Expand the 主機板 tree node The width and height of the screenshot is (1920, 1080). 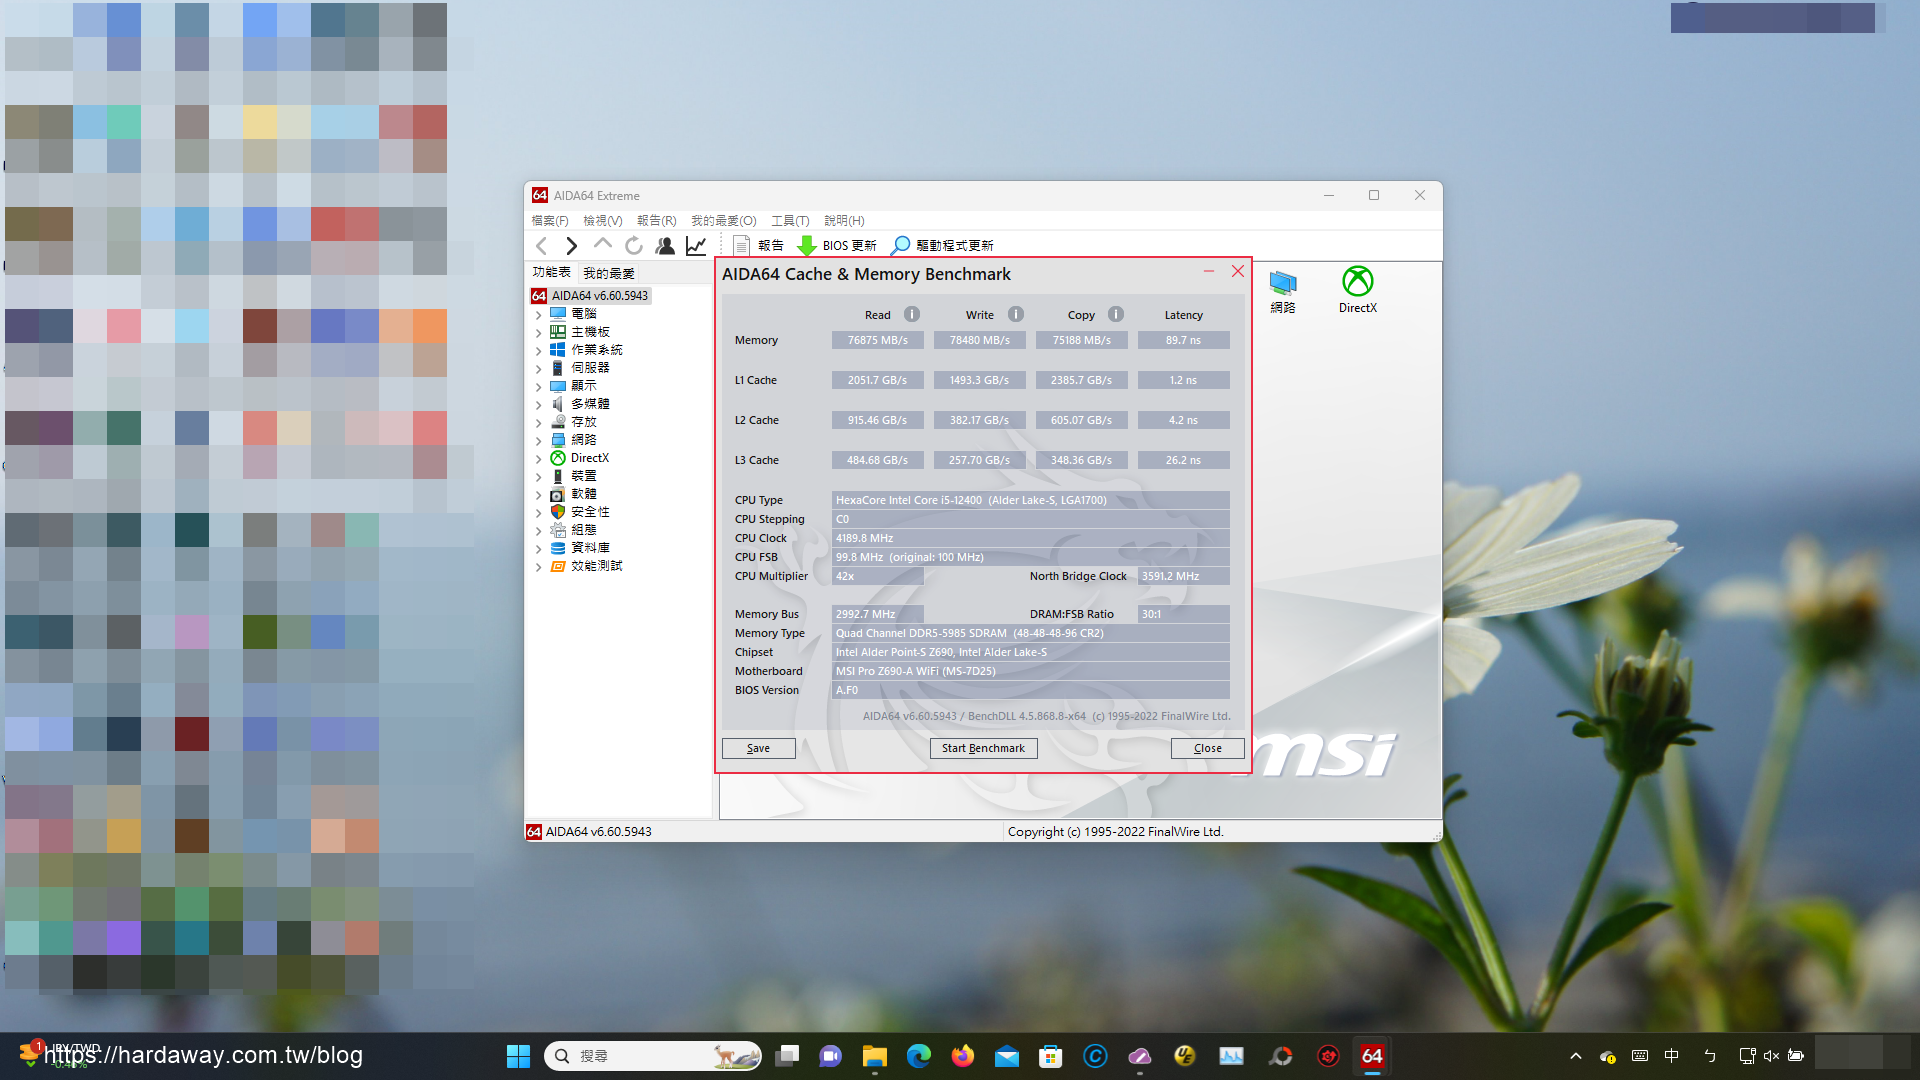(538, 332)
